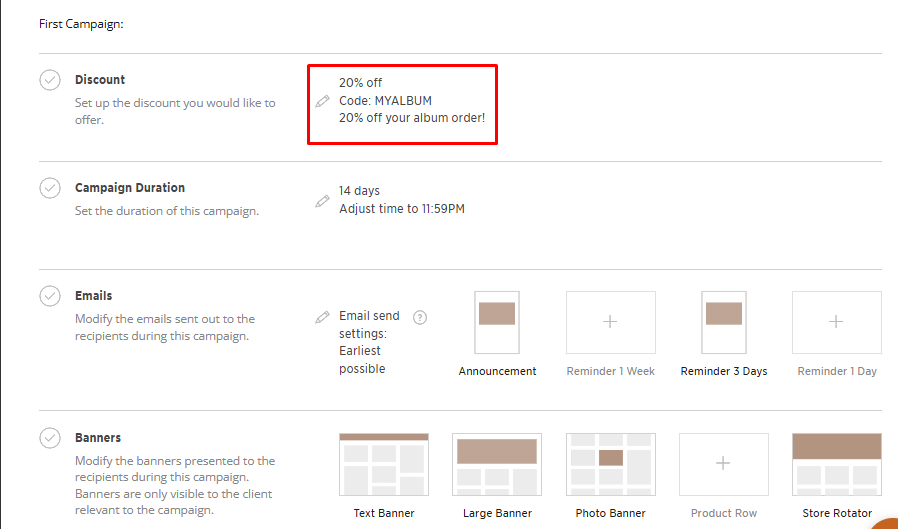Screen dimensions: 898x529
Task: Click the Discount section heading
Action: coord(100,80)
